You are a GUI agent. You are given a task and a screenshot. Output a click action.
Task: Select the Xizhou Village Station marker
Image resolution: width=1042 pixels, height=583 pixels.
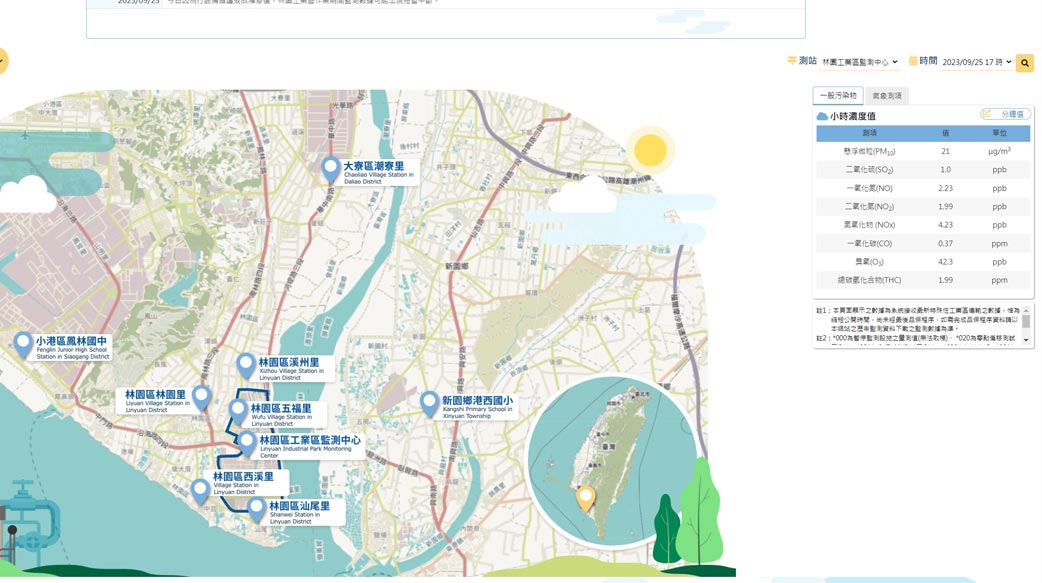point(246,365)
